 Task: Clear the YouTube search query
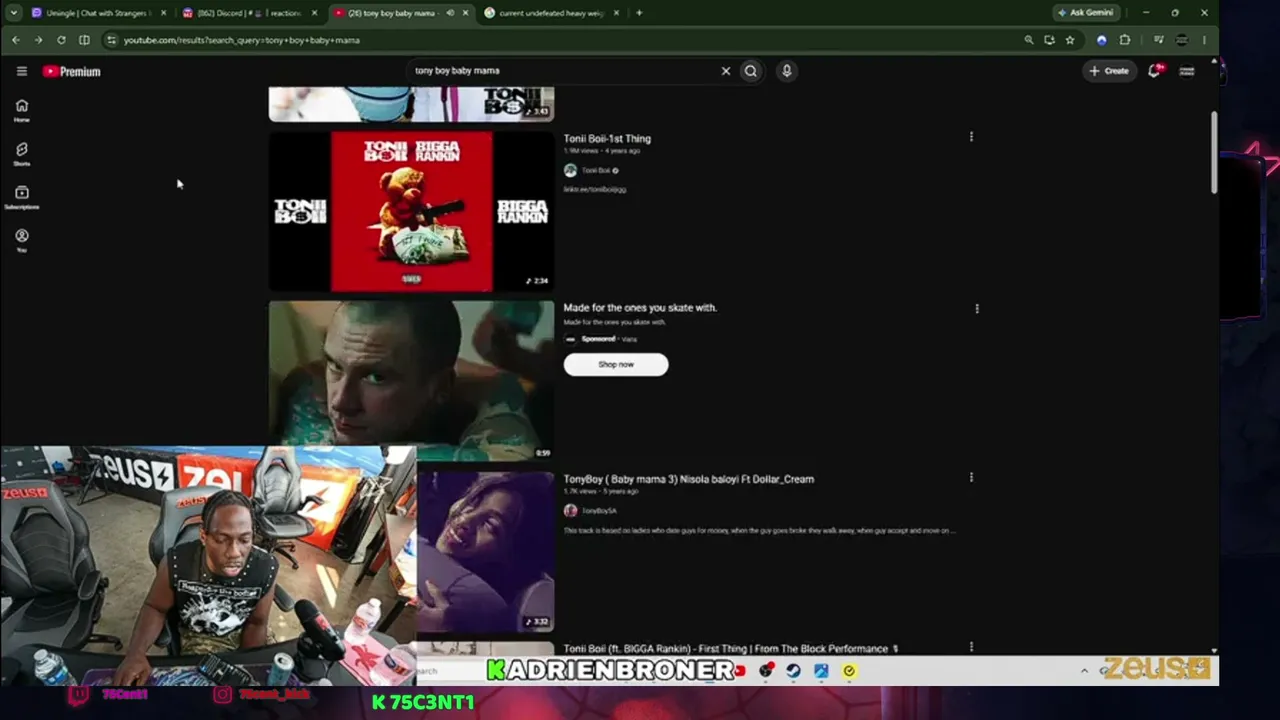[x=726, y=71]
